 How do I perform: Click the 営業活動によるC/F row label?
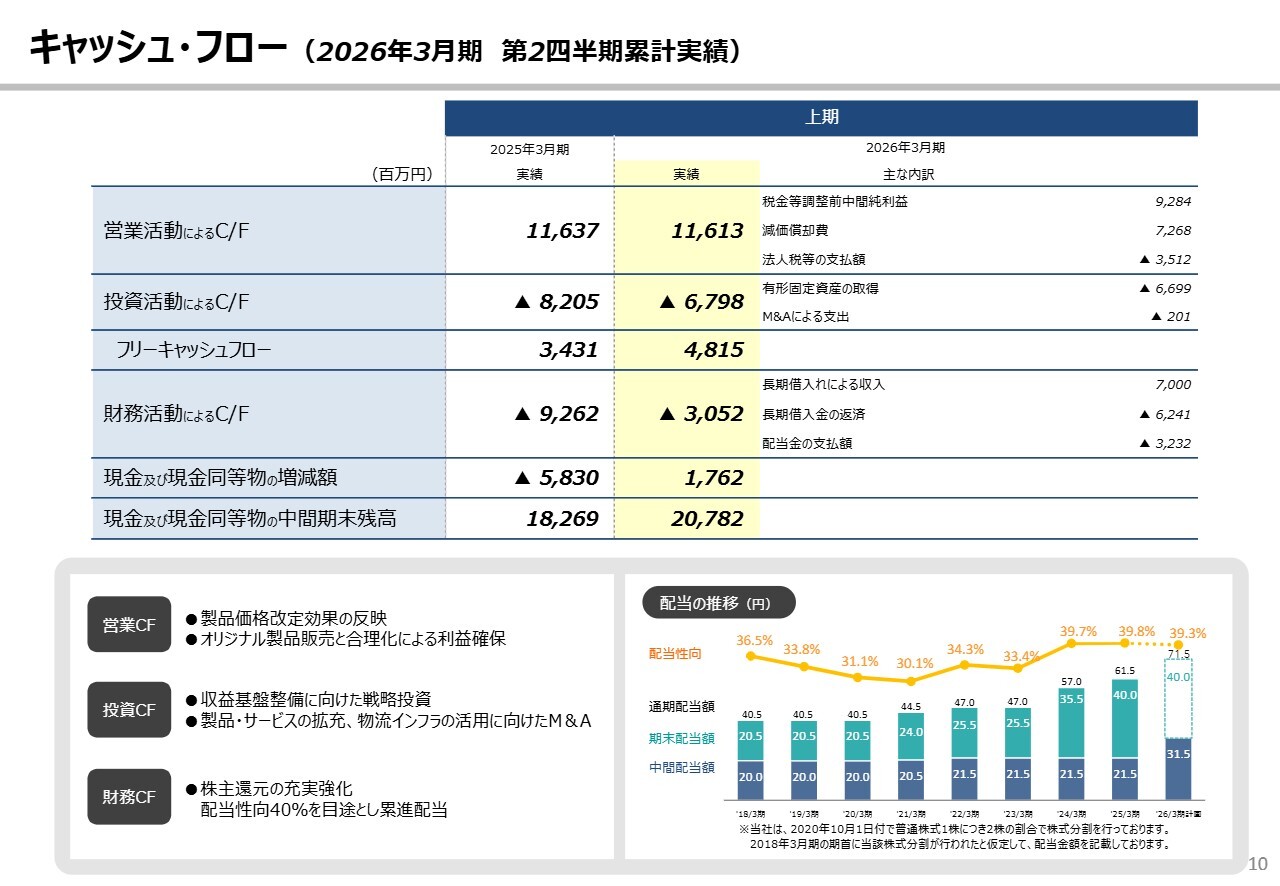176,231
